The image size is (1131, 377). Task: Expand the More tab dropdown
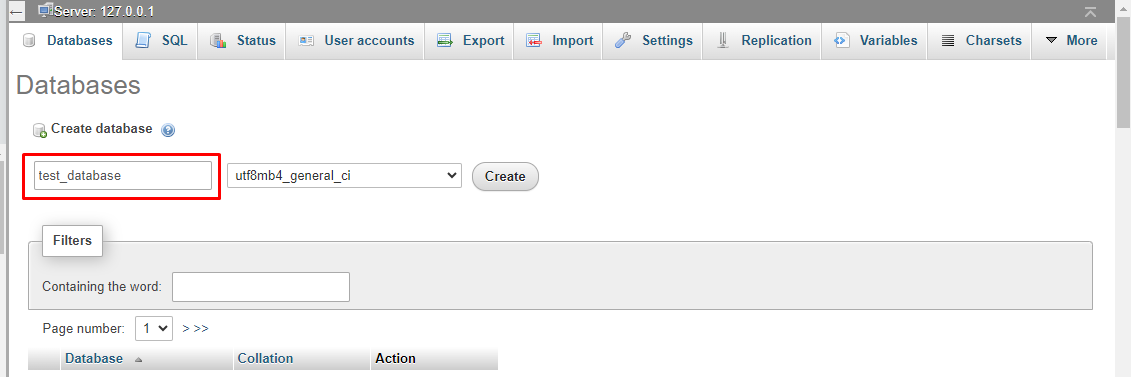click(x=1072, y=40)
